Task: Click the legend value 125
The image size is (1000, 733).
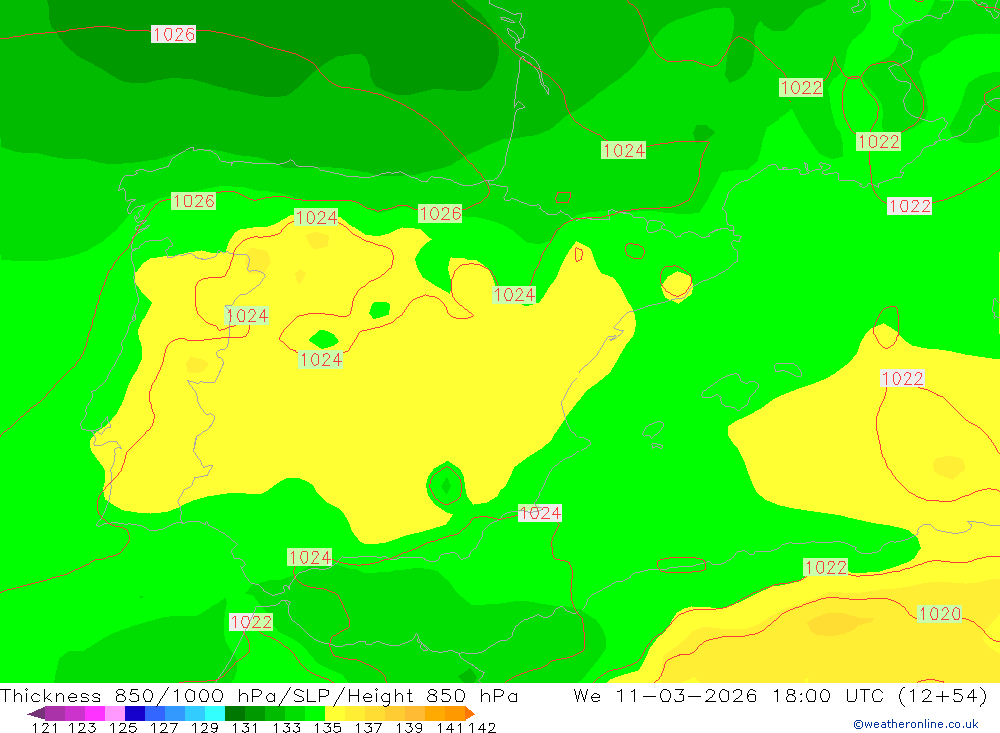Action: (x=123, y=727)
